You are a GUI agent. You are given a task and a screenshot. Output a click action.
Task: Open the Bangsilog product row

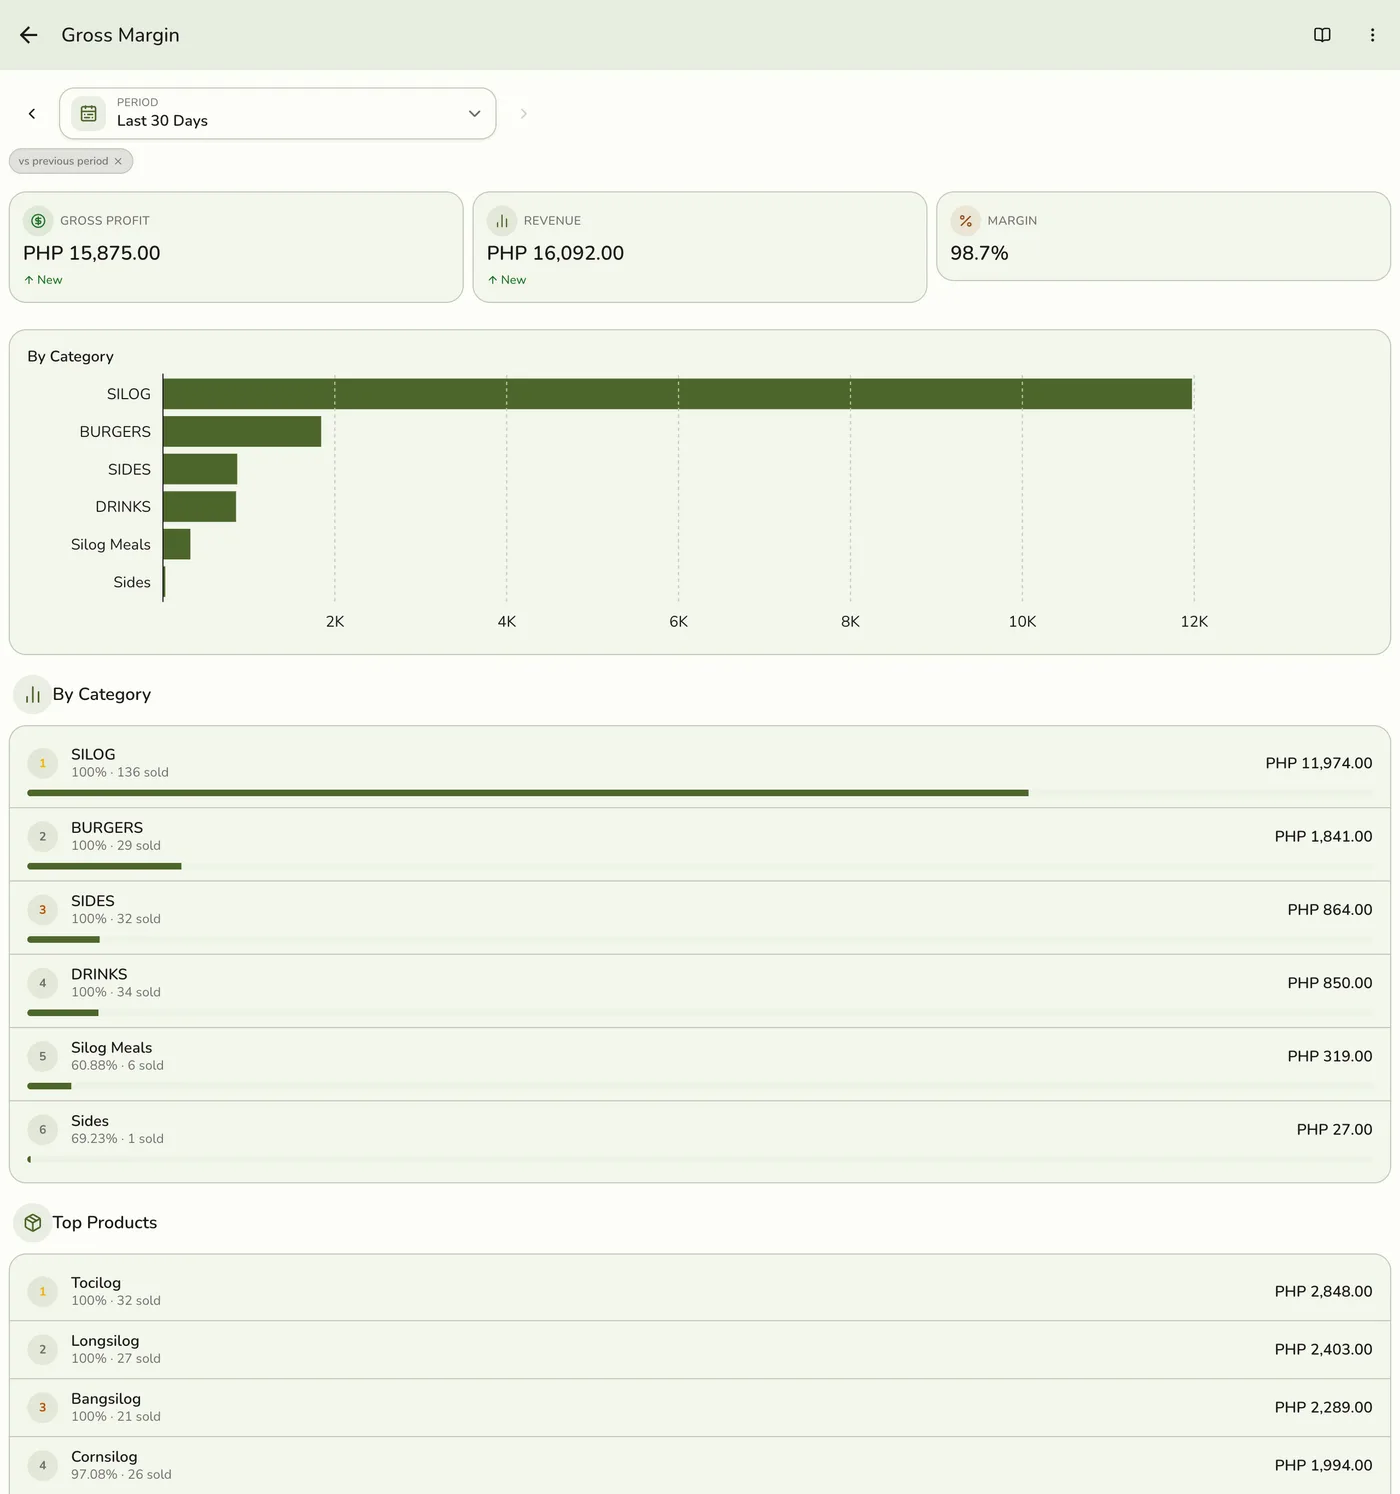pos(700,1408)
